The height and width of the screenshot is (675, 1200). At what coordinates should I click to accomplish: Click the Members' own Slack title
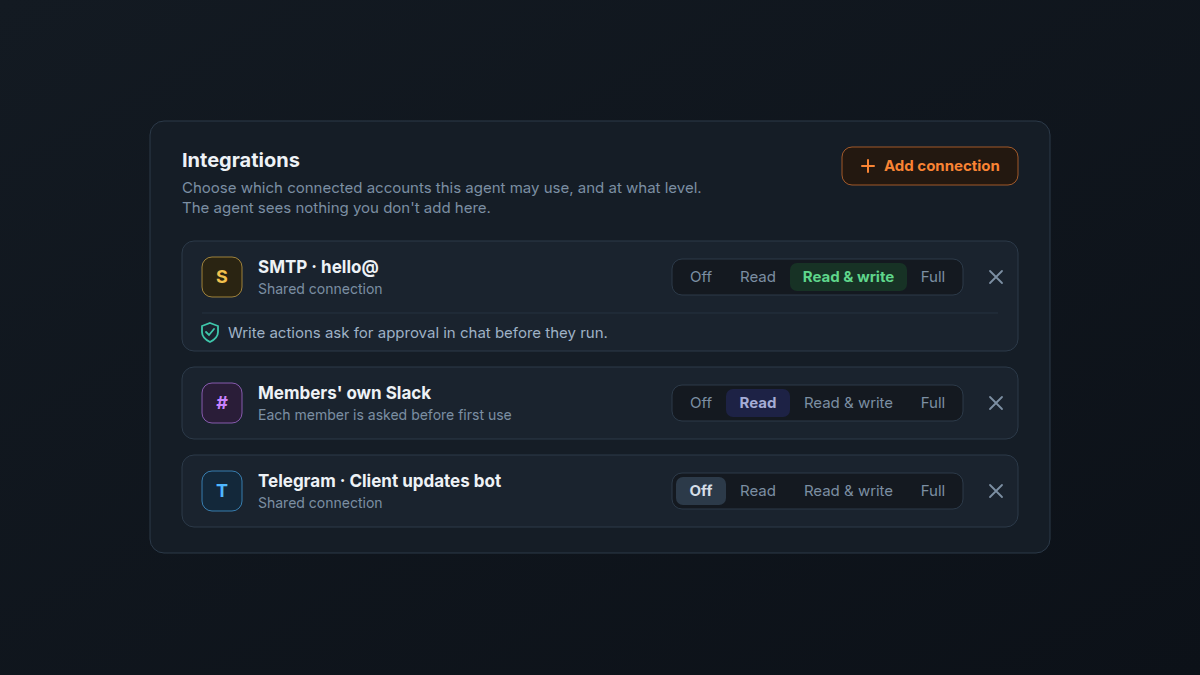click(345, 393)
